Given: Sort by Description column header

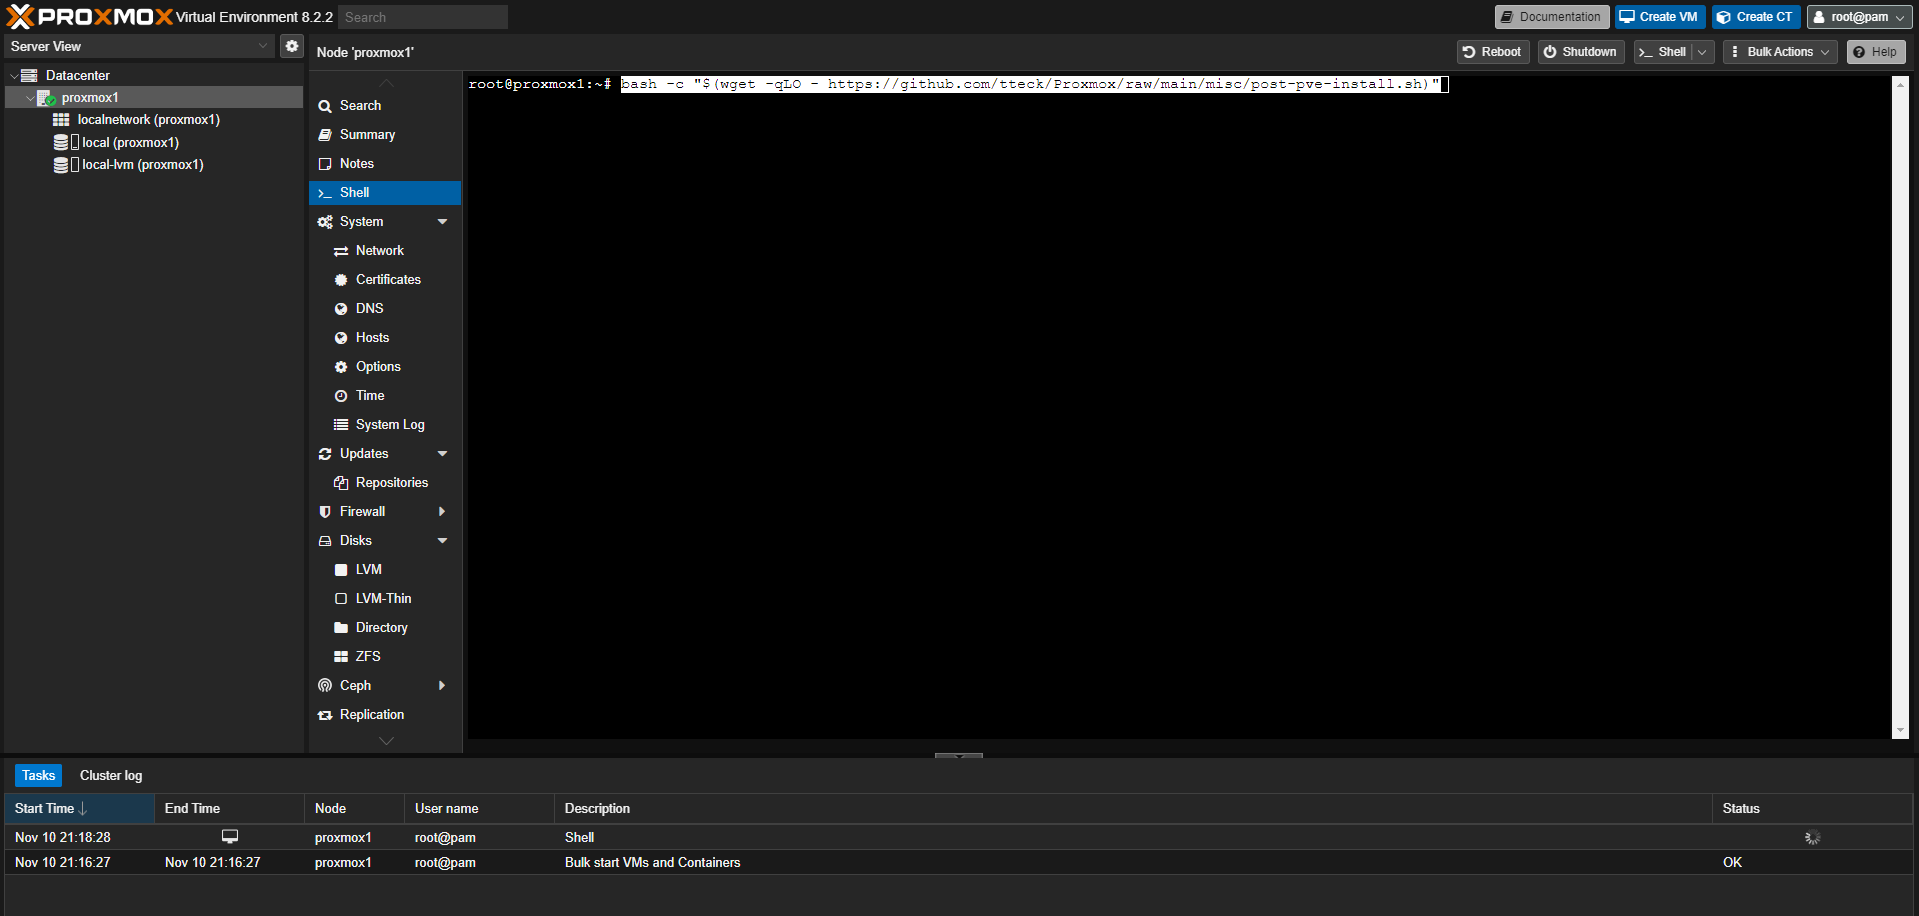Looking at the screenshot, I should [x=1133, y=808].
